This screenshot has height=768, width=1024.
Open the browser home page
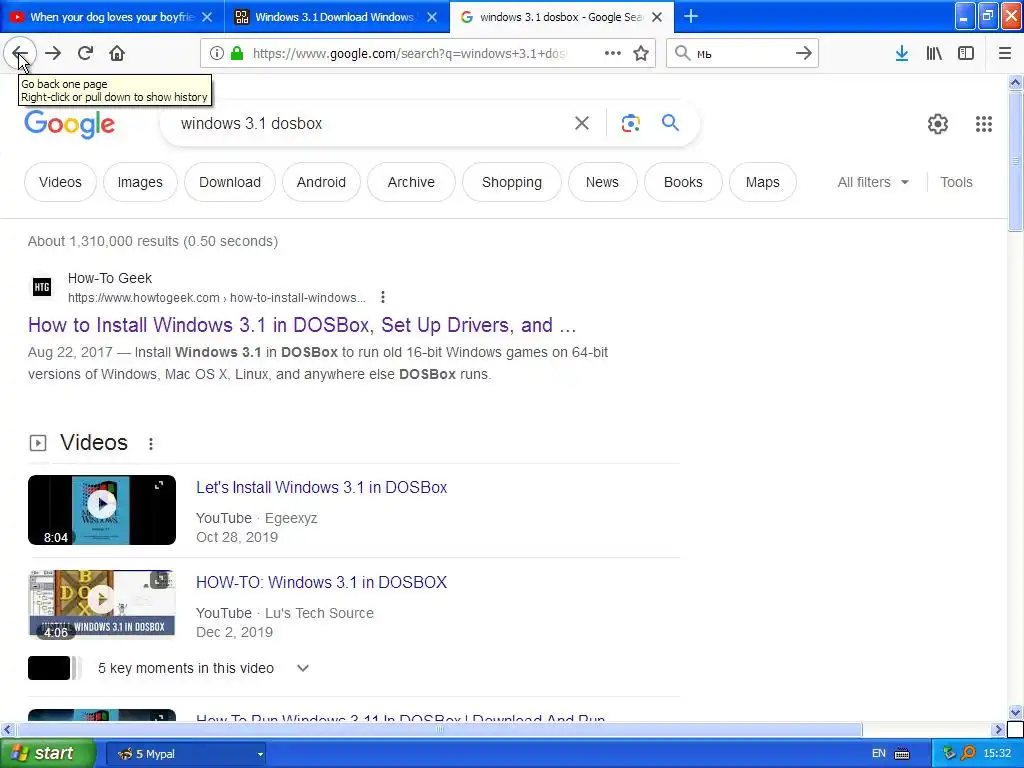[x=117, y=54]
